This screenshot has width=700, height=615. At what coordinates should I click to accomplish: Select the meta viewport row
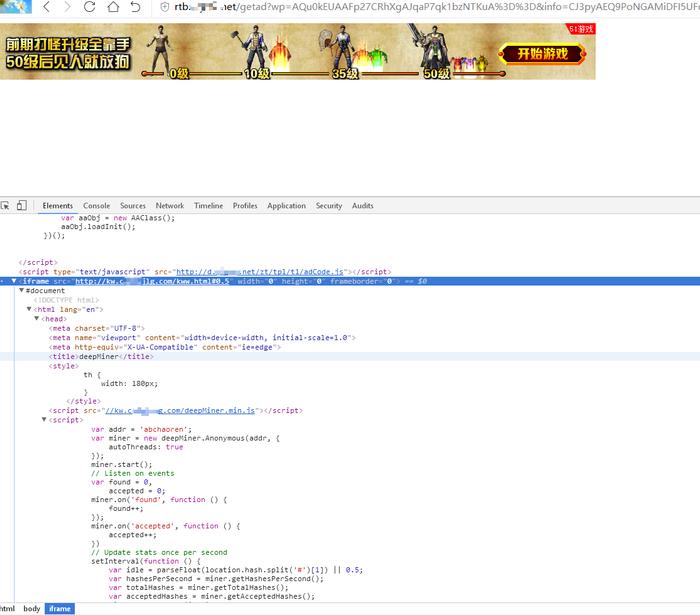[x=202, y=338]
